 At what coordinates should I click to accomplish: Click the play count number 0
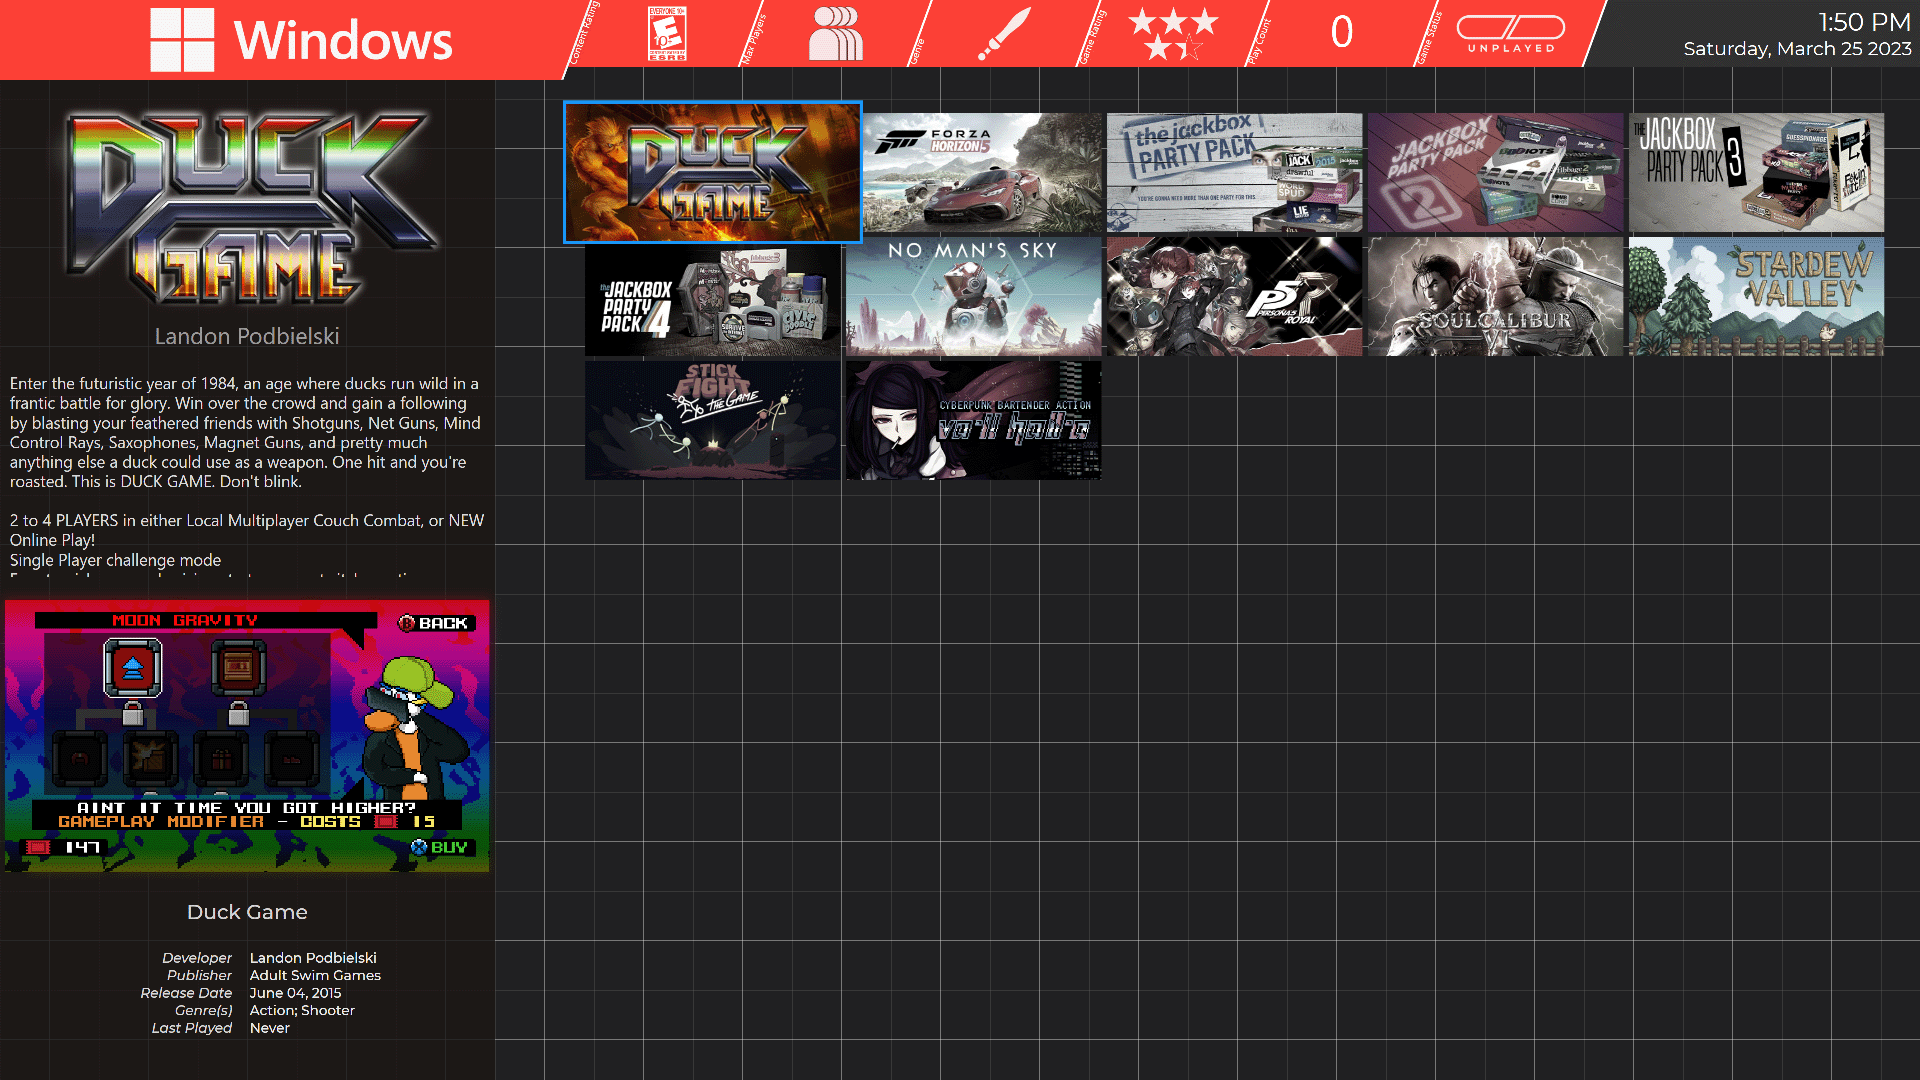pos(1342,33)
